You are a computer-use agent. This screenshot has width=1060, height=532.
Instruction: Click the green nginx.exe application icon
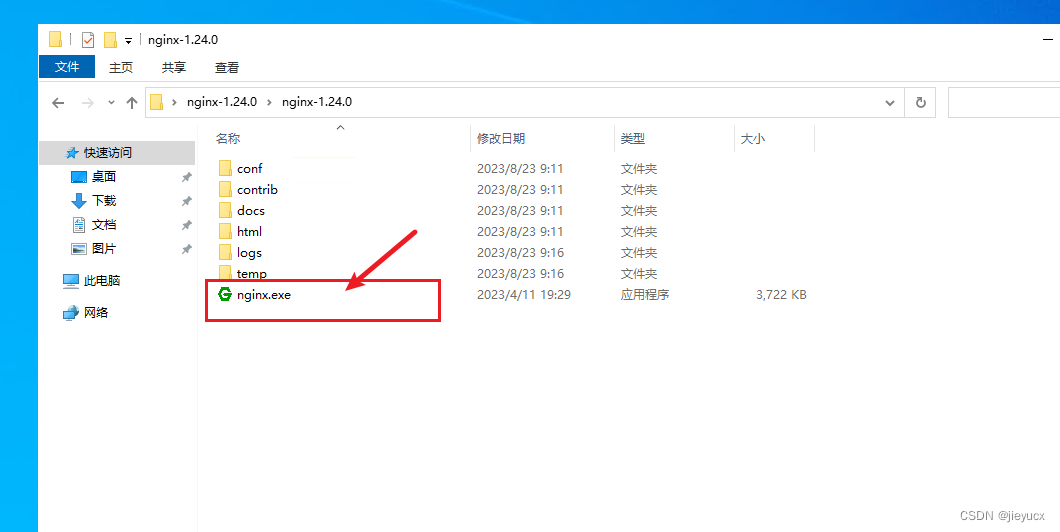pos(225,294)
